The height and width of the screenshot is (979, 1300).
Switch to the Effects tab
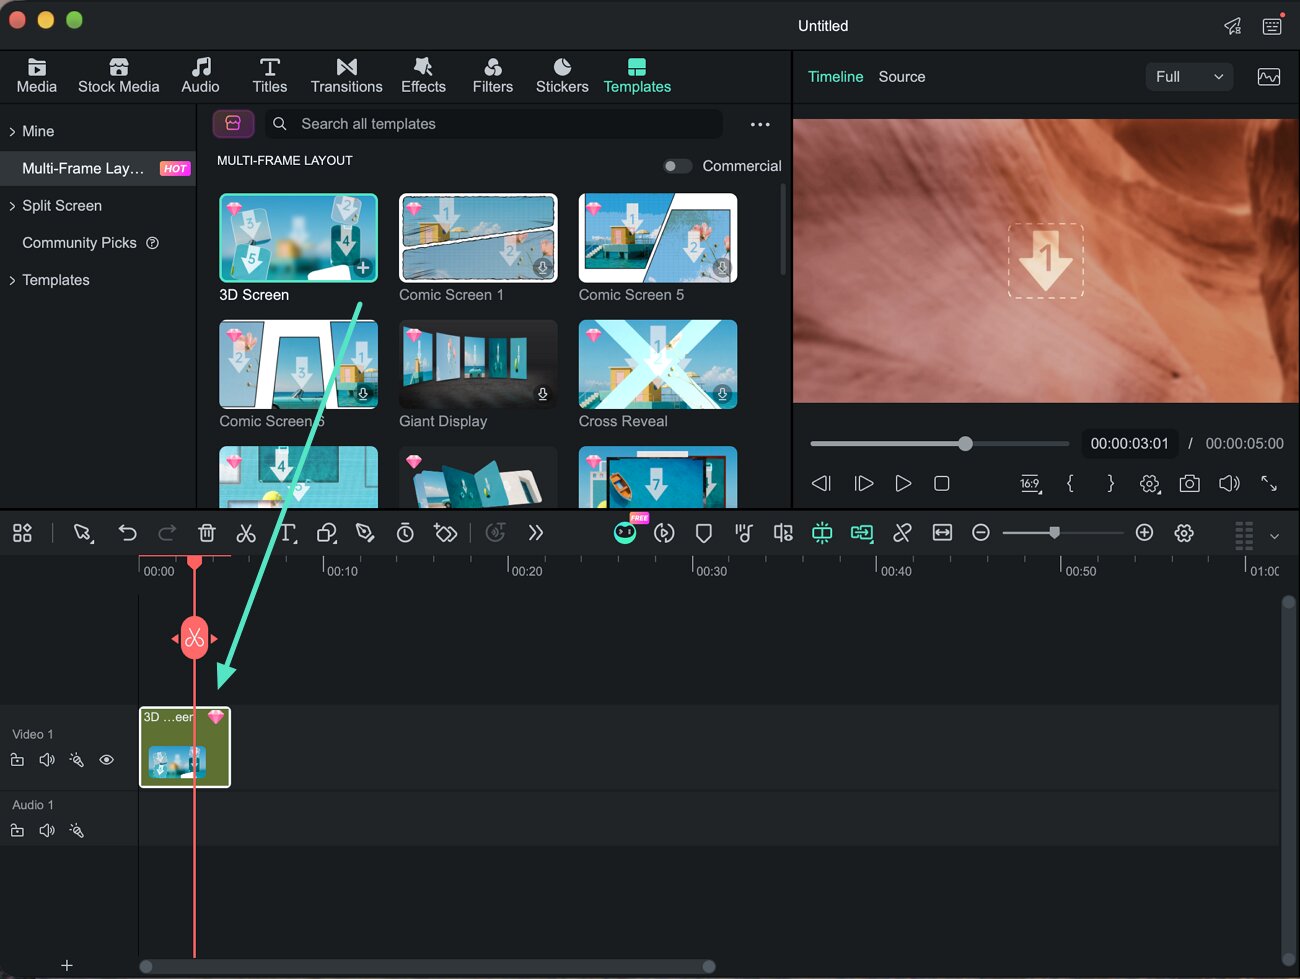point(423,76)
